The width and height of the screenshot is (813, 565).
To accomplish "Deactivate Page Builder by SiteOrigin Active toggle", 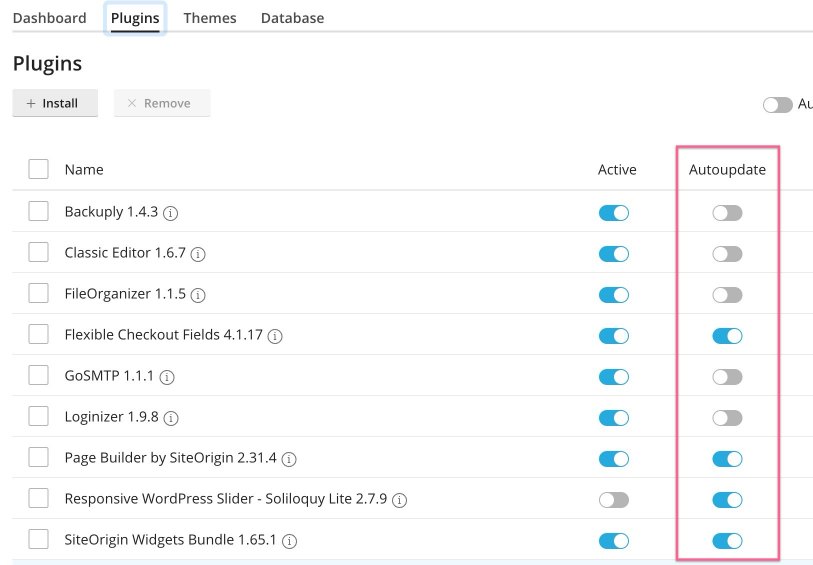I will [614, 458].
